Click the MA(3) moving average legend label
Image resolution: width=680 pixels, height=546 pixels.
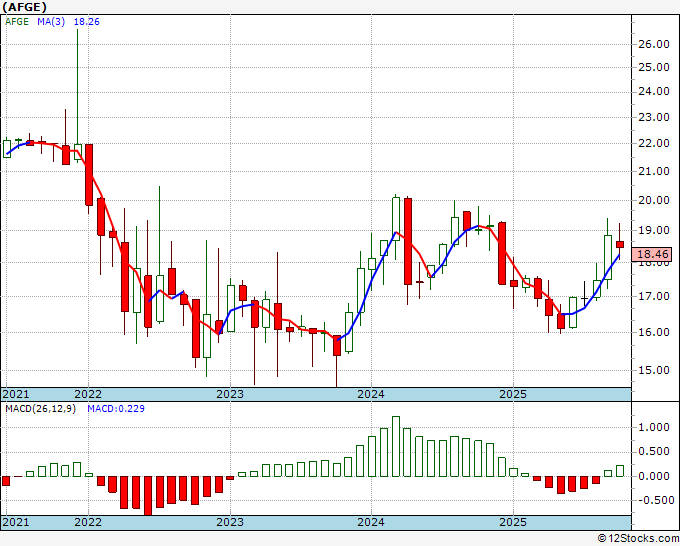tap(51, 22)
